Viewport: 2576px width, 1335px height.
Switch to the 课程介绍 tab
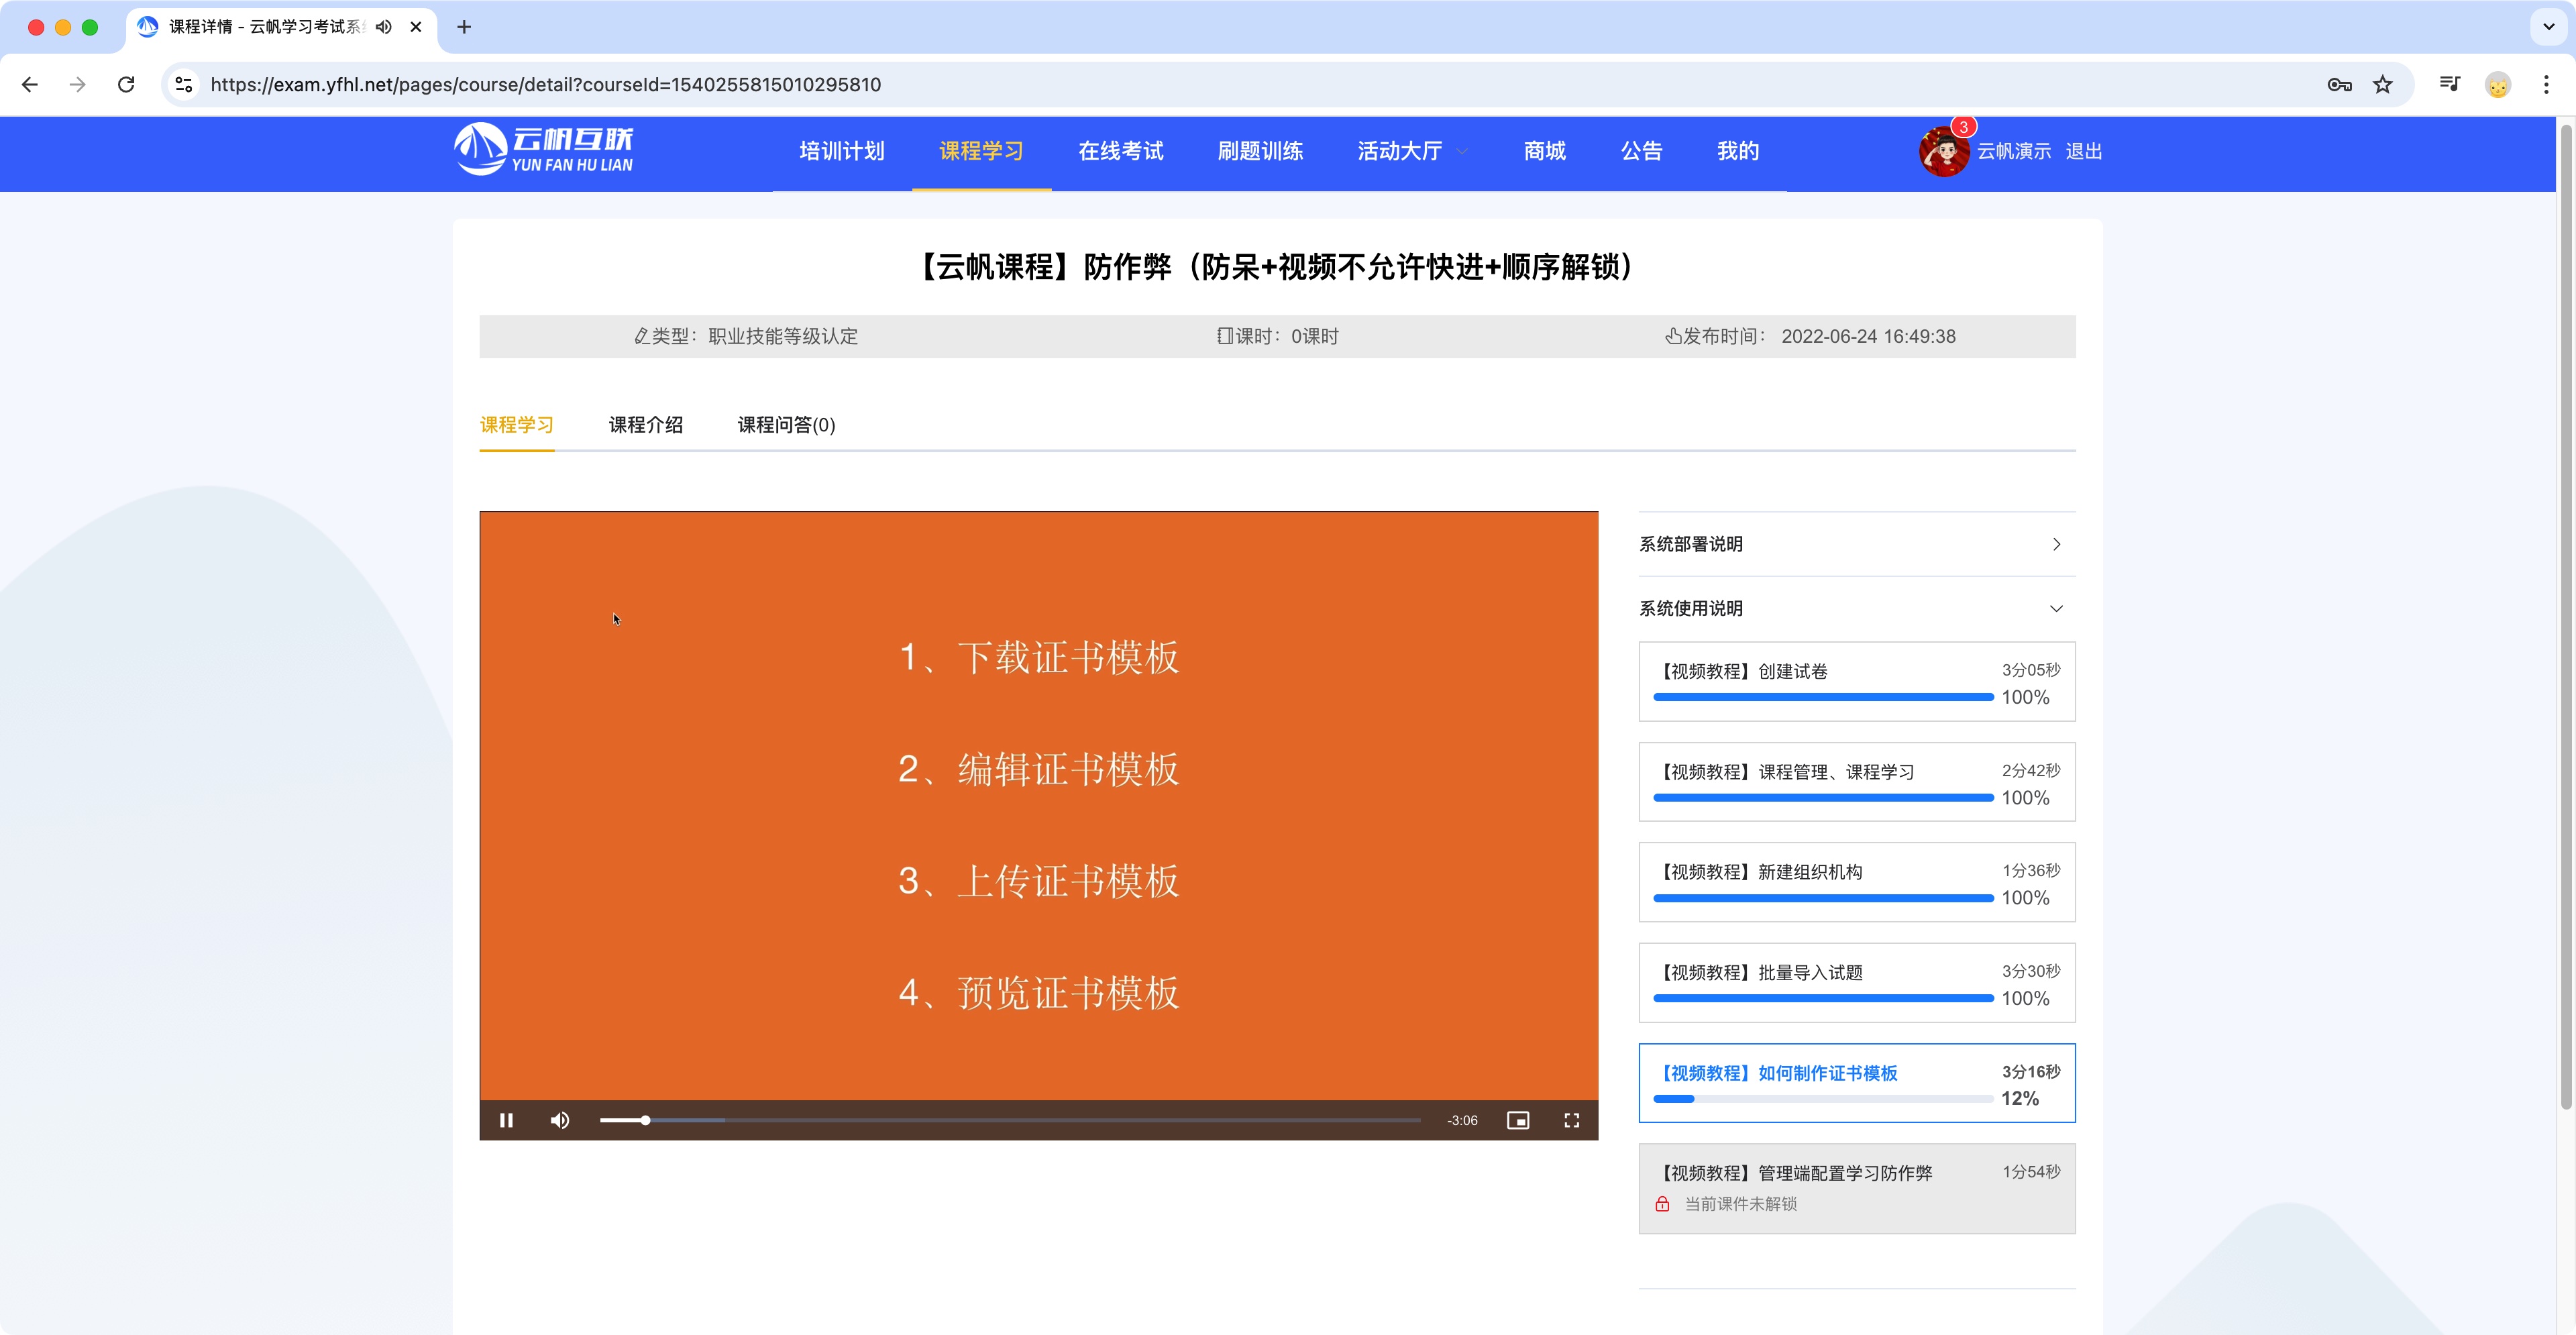pos(645,425)
